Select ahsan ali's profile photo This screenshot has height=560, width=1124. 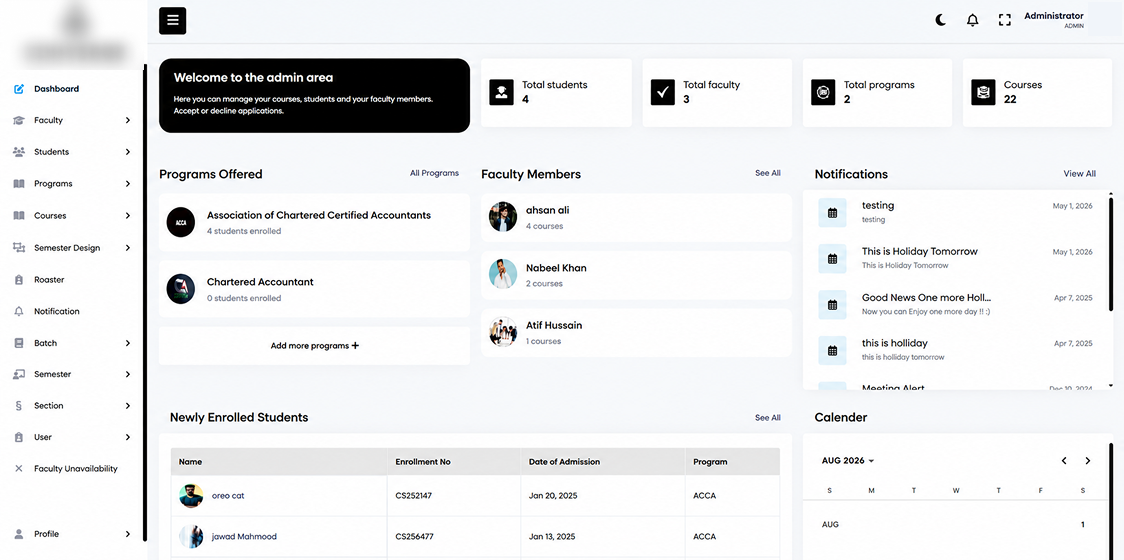click(x=503, y=217)
